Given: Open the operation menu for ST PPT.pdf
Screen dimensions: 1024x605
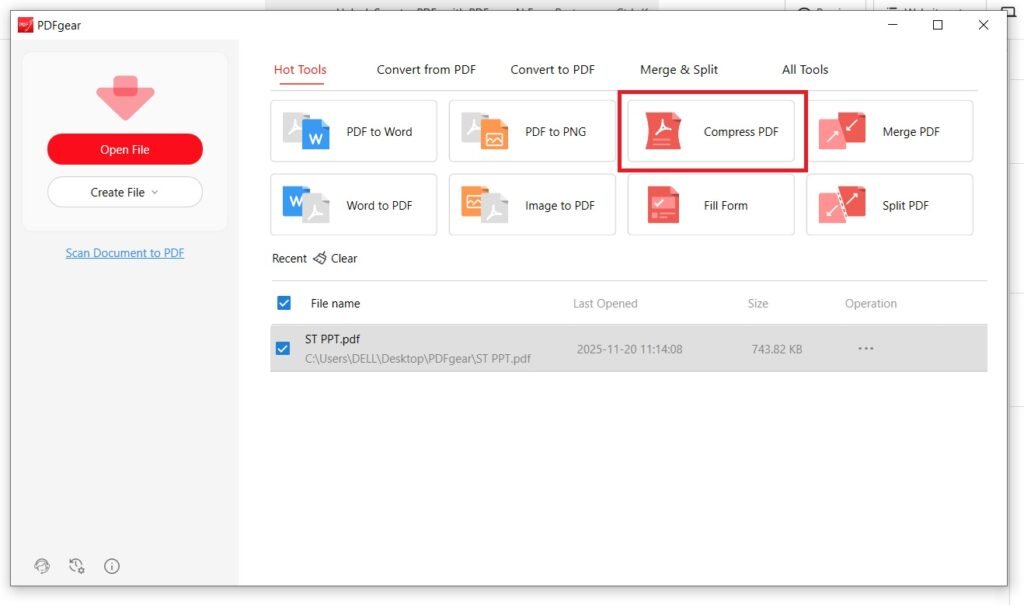Looking at the screenshot, I should (x=865, y=347).
